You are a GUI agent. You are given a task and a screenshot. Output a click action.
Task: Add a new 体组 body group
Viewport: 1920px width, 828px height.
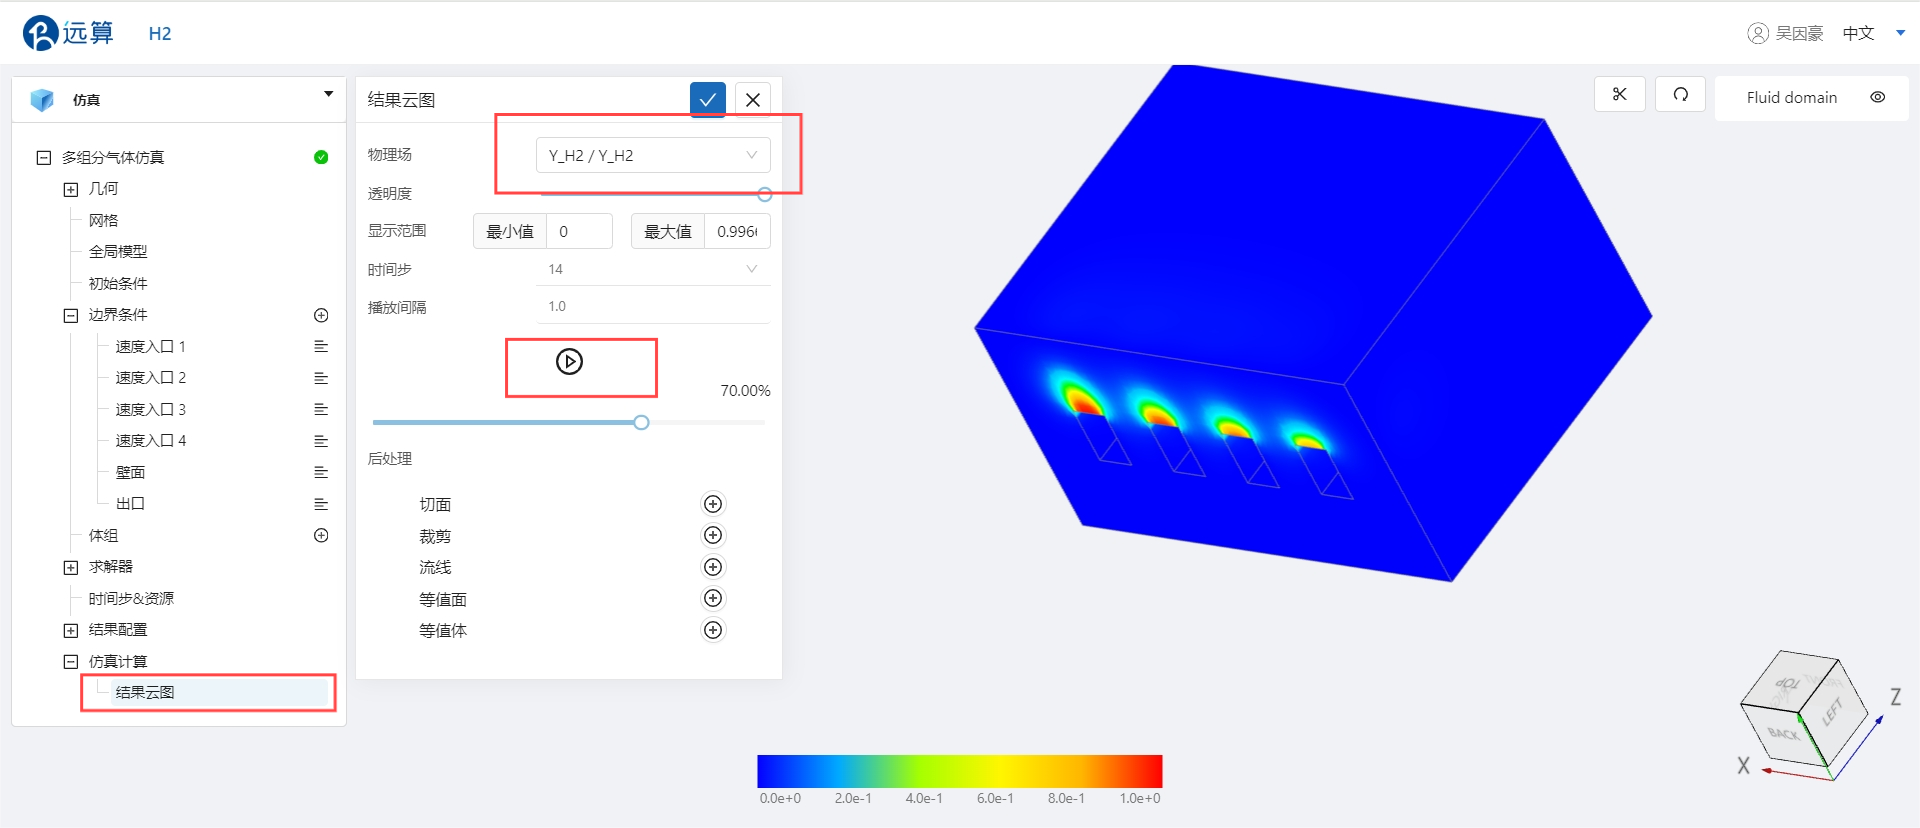[x=321, y=535]
